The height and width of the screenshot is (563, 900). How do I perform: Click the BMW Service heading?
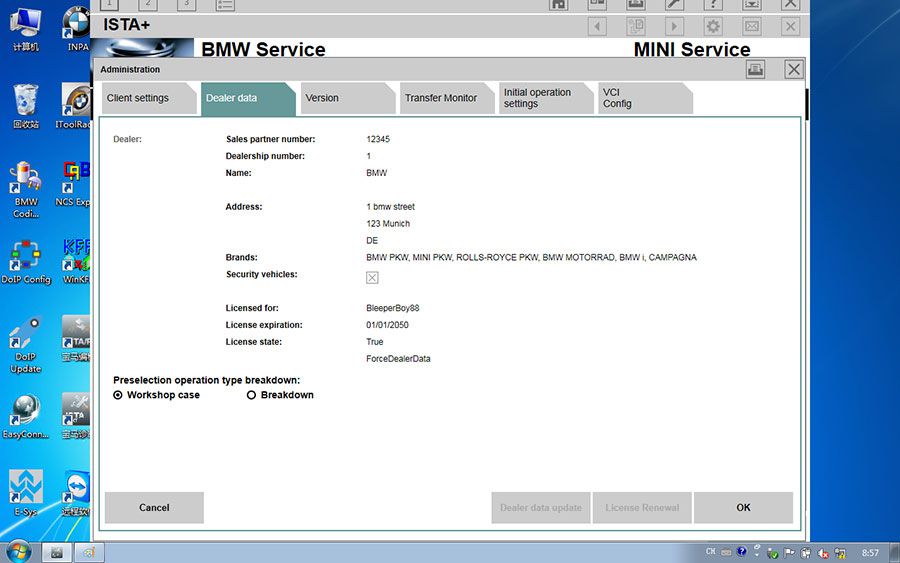pos(263,49)
